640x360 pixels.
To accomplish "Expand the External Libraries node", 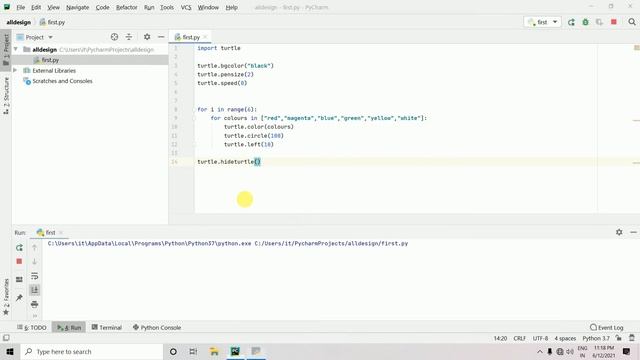I will tap(16, 71).
